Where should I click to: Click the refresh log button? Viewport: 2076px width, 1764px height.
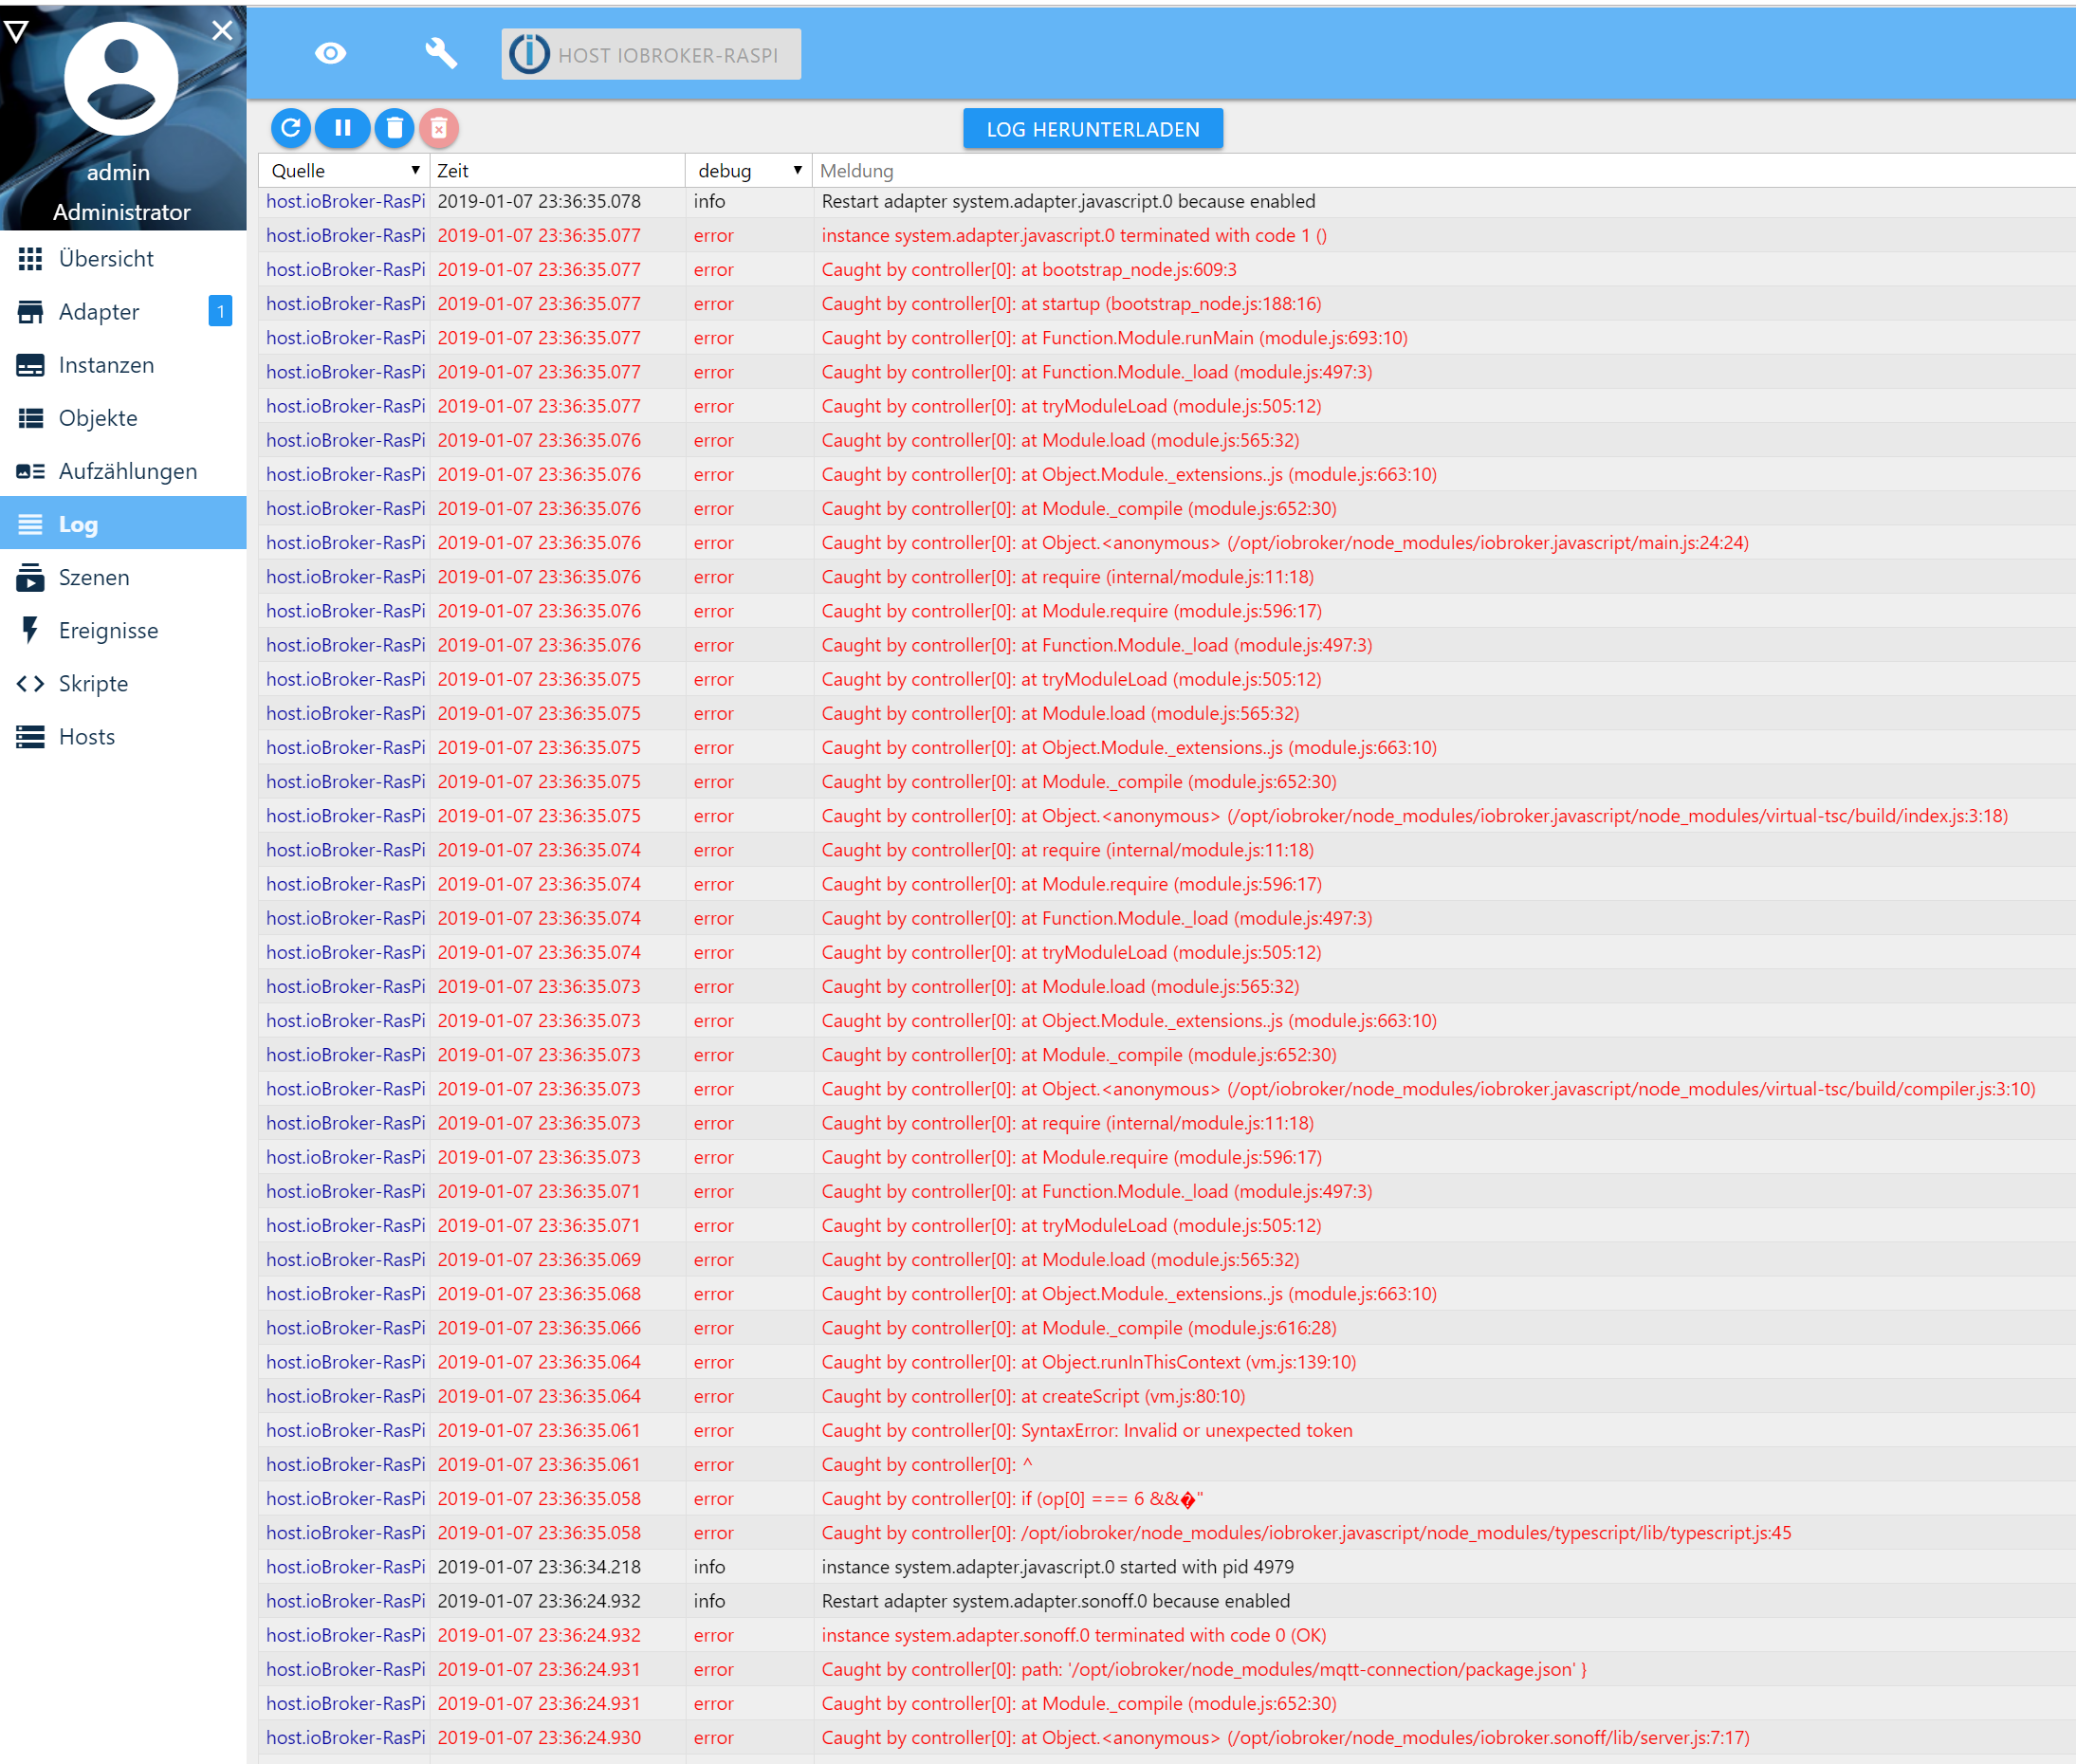[x=291, y=128]
